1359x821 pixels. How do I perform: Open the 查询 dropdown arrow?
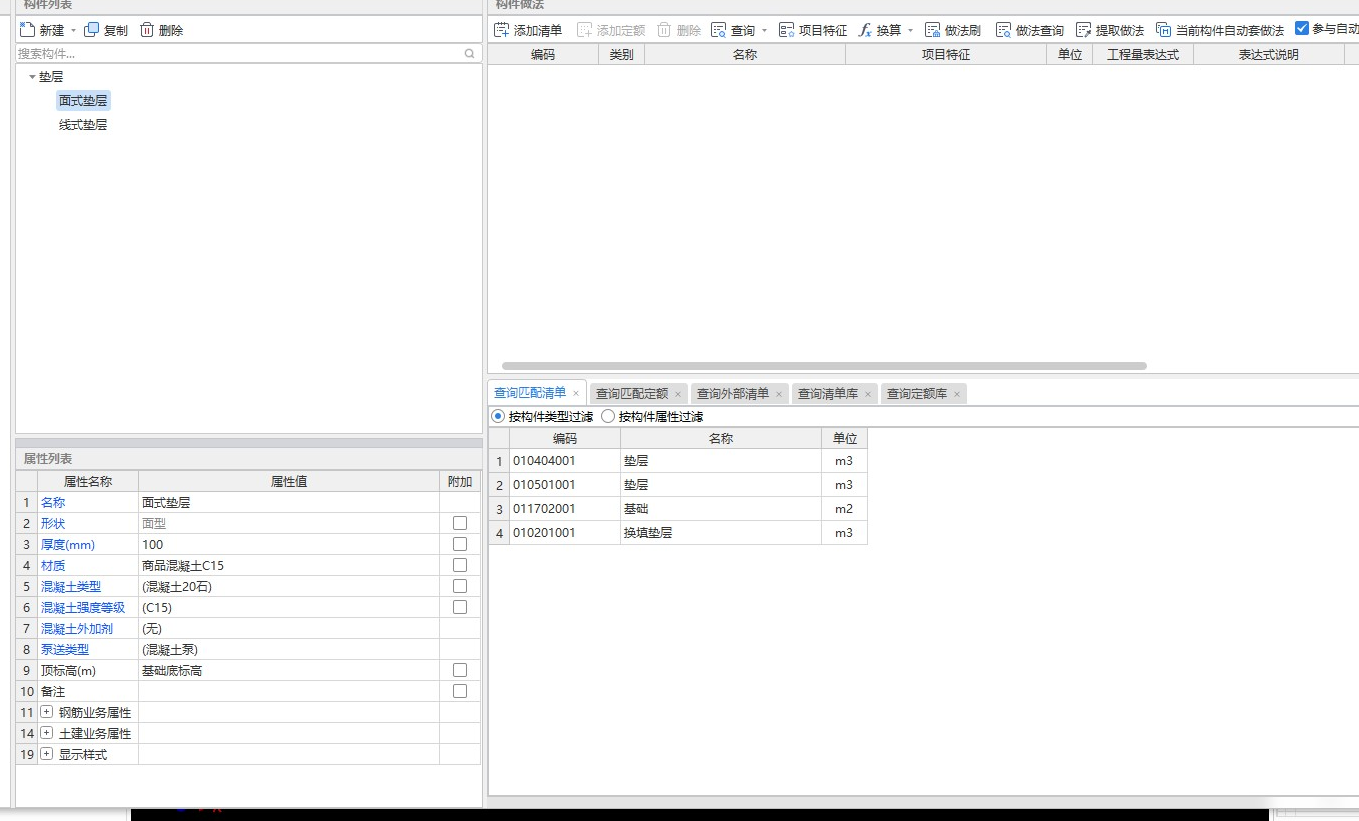click(765, 31)
